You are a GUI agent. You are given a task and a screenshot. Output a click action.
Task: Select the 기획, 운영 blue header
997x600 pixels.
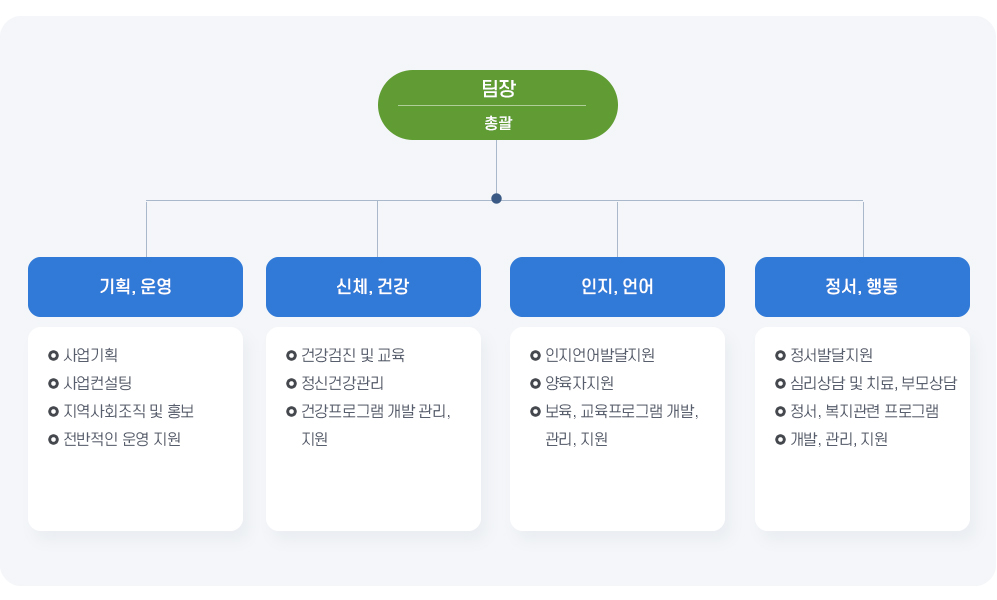(x=135, y=287)
